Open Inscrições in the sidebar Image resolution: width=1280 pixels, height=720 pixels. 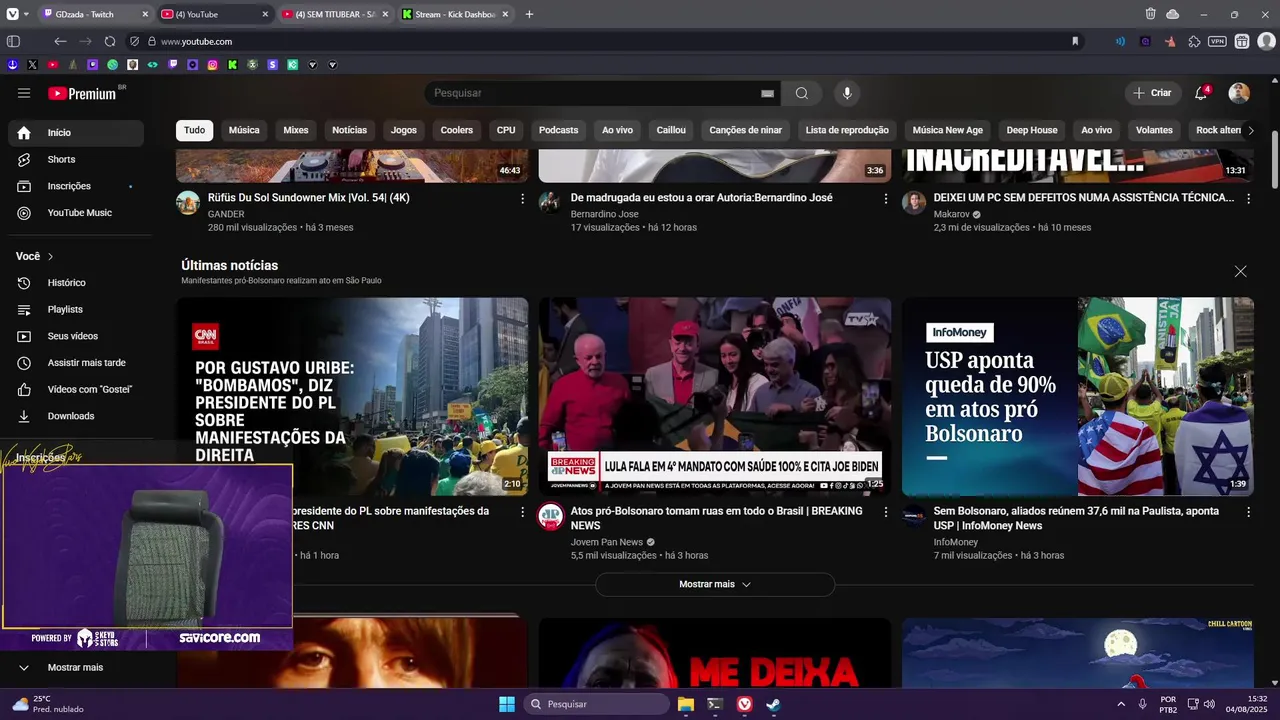coord(76,186)
